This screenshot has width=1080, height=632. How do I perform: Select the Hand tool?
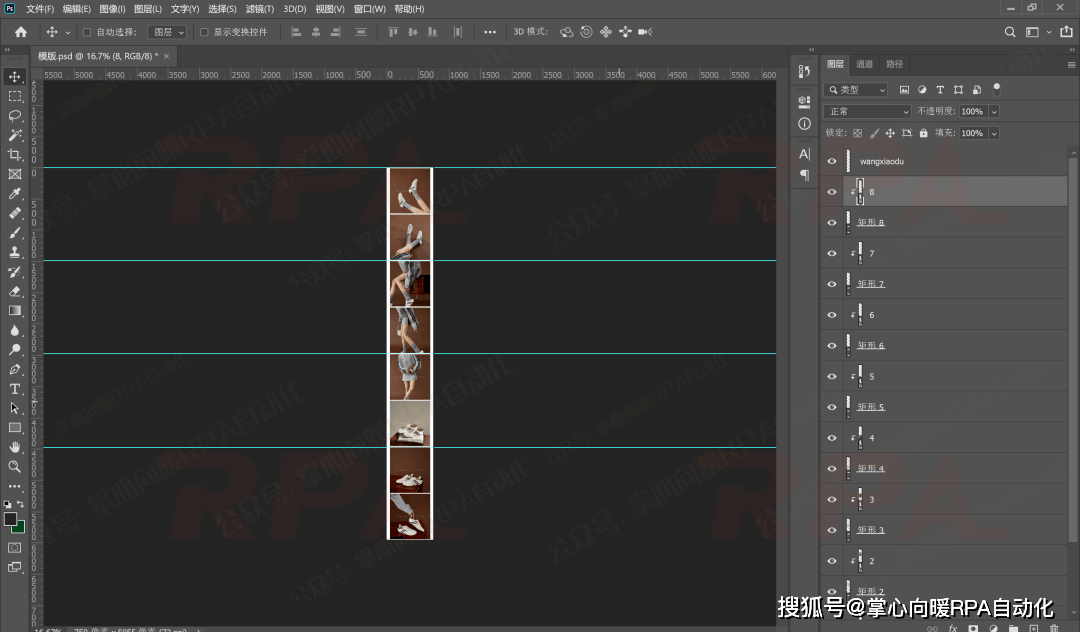[x=15, y=447]
